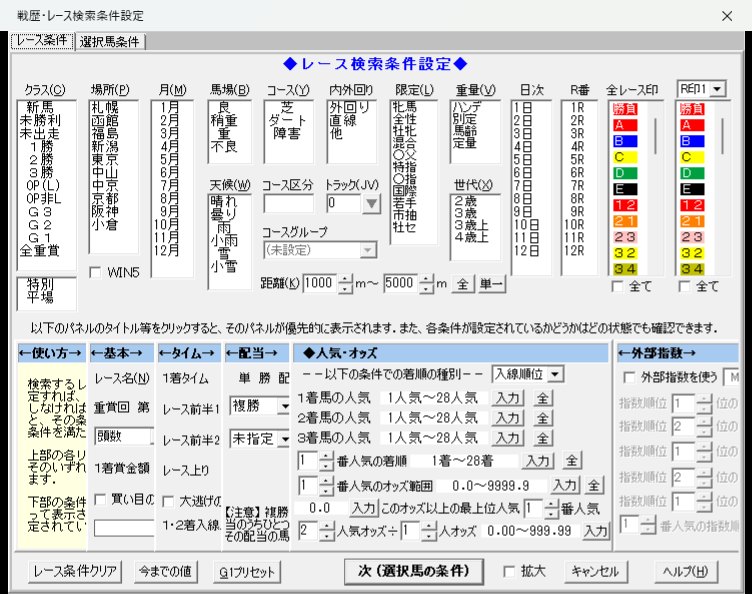This screenshot has height=594, width=752.
Task: Toggle 大逃げ checkbox in タイム panel
Action: (x=168, y=501)
